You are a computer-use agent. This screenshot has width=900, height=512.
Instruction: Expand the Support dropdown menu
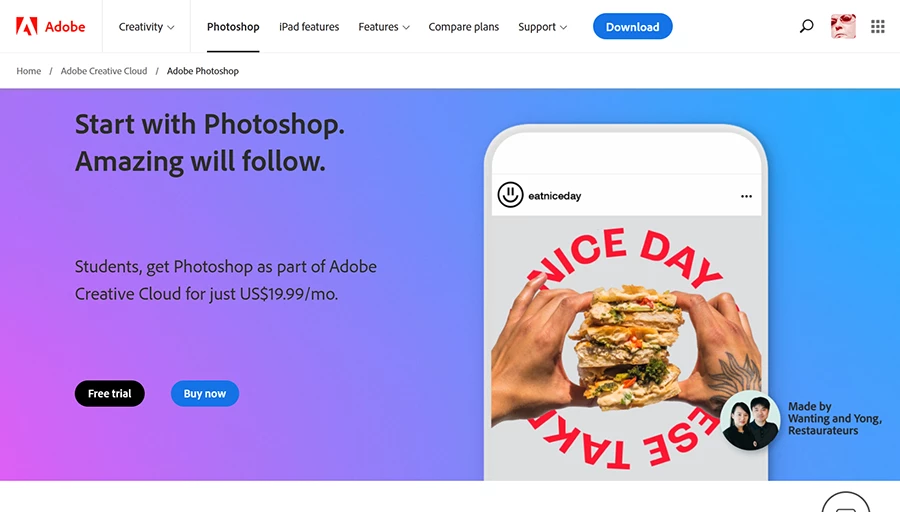(x=542, y=27)
